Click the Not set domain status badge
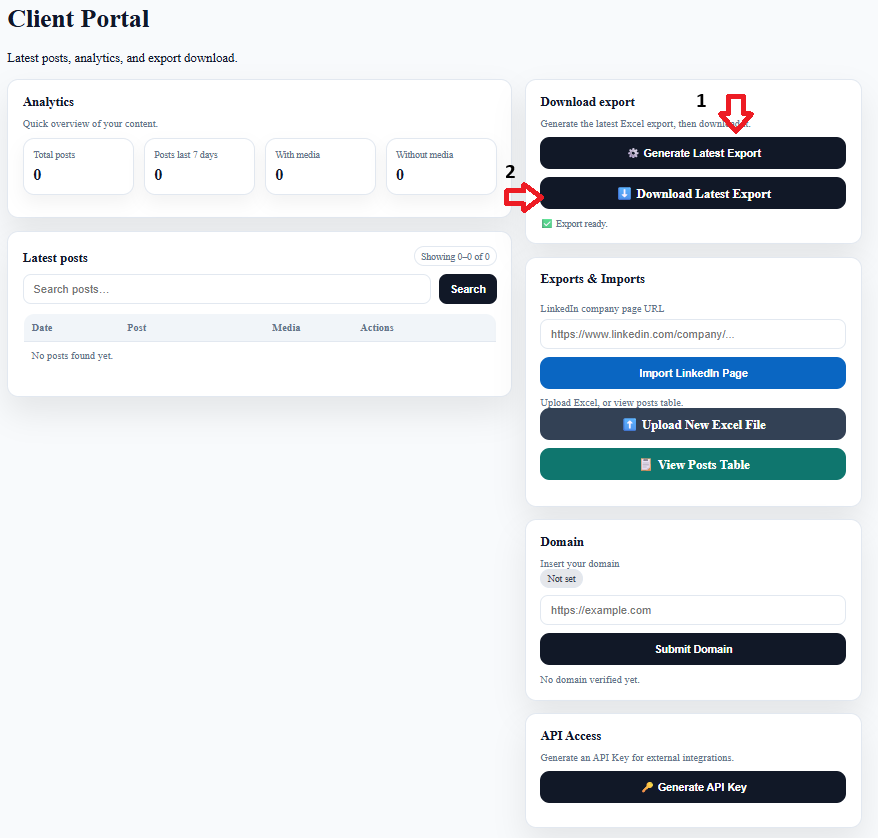Image resolution: width=878 pixels, height=838 pixels. tap(561, 579)
